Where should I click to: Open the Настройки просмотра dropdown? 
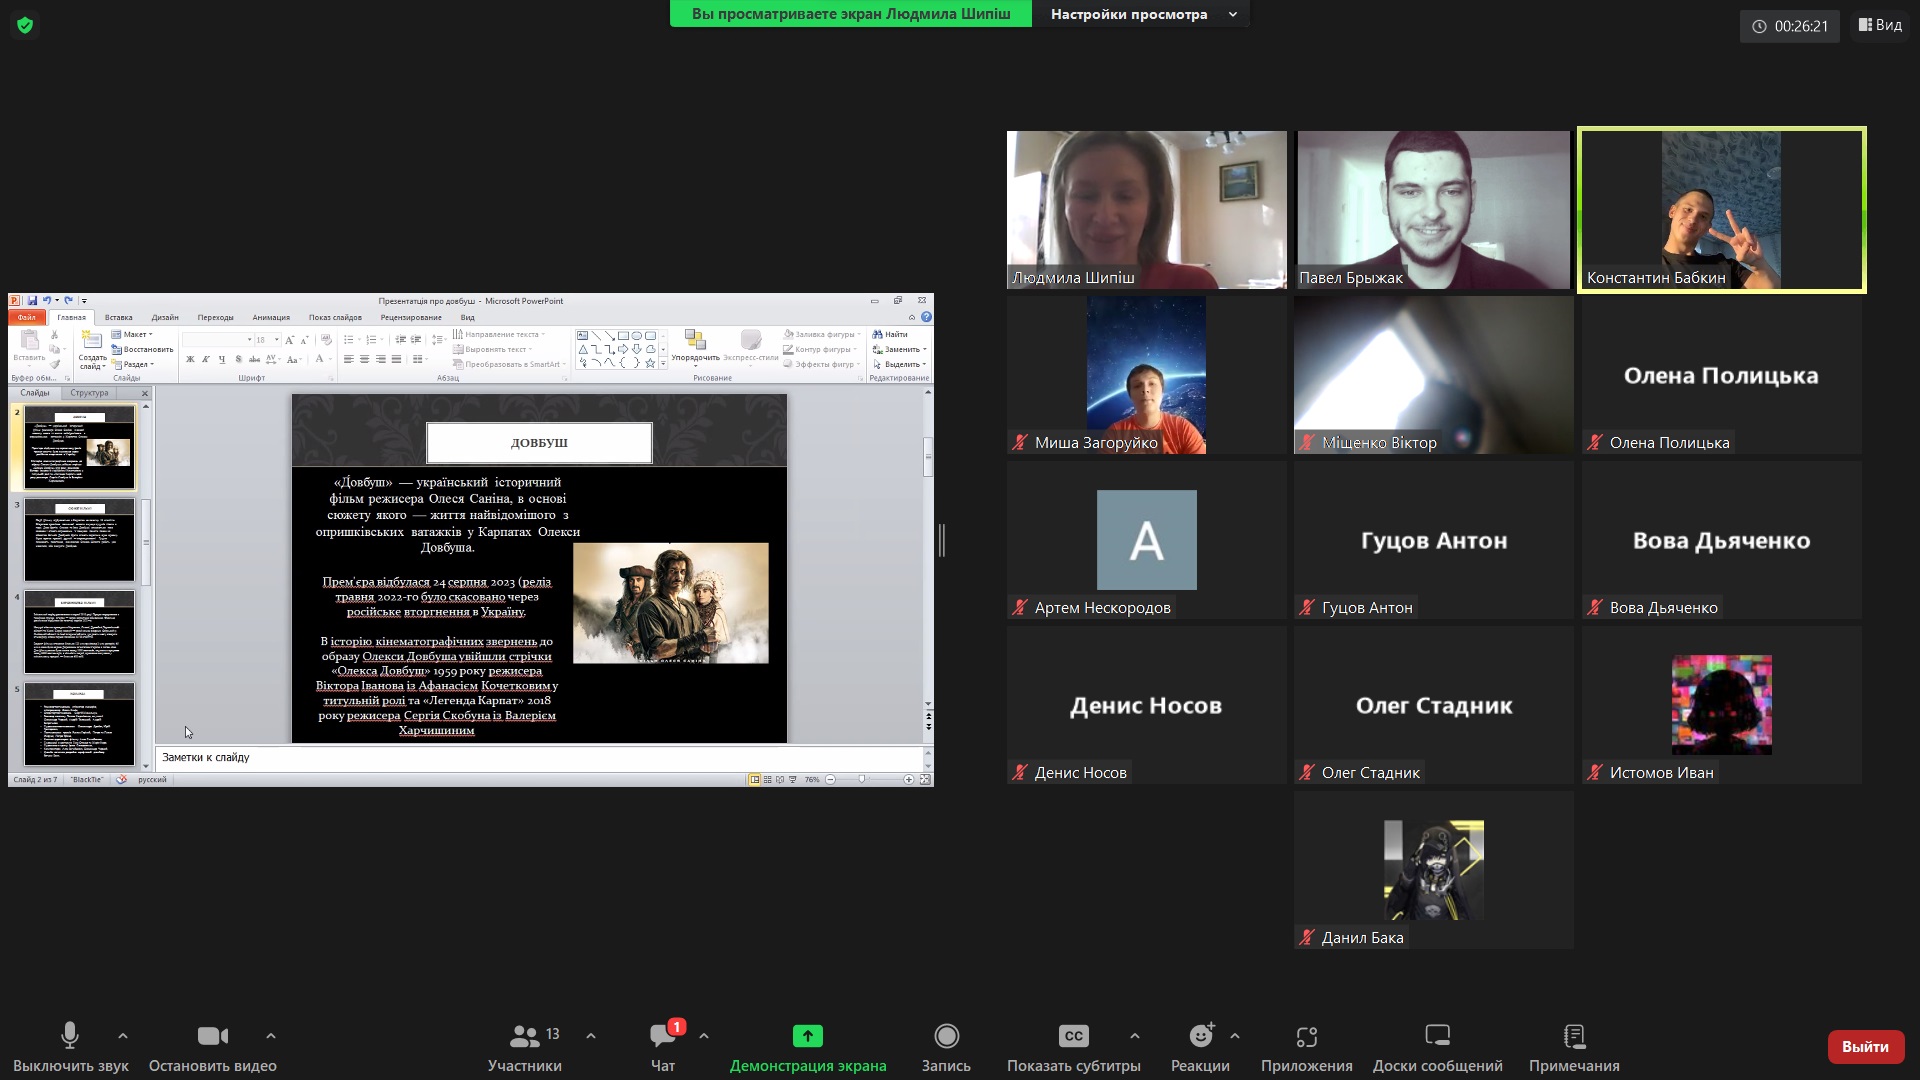click(1142, 14)
